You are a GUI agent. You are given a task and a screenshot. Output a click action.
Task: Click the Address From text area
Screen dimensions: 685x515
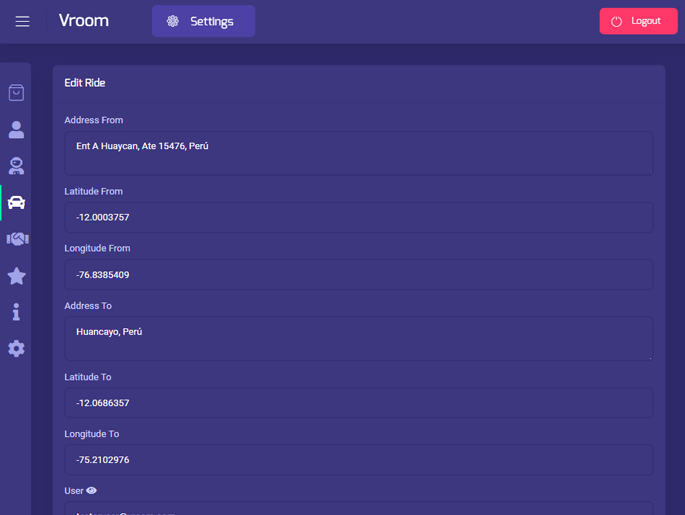(358, 154)
